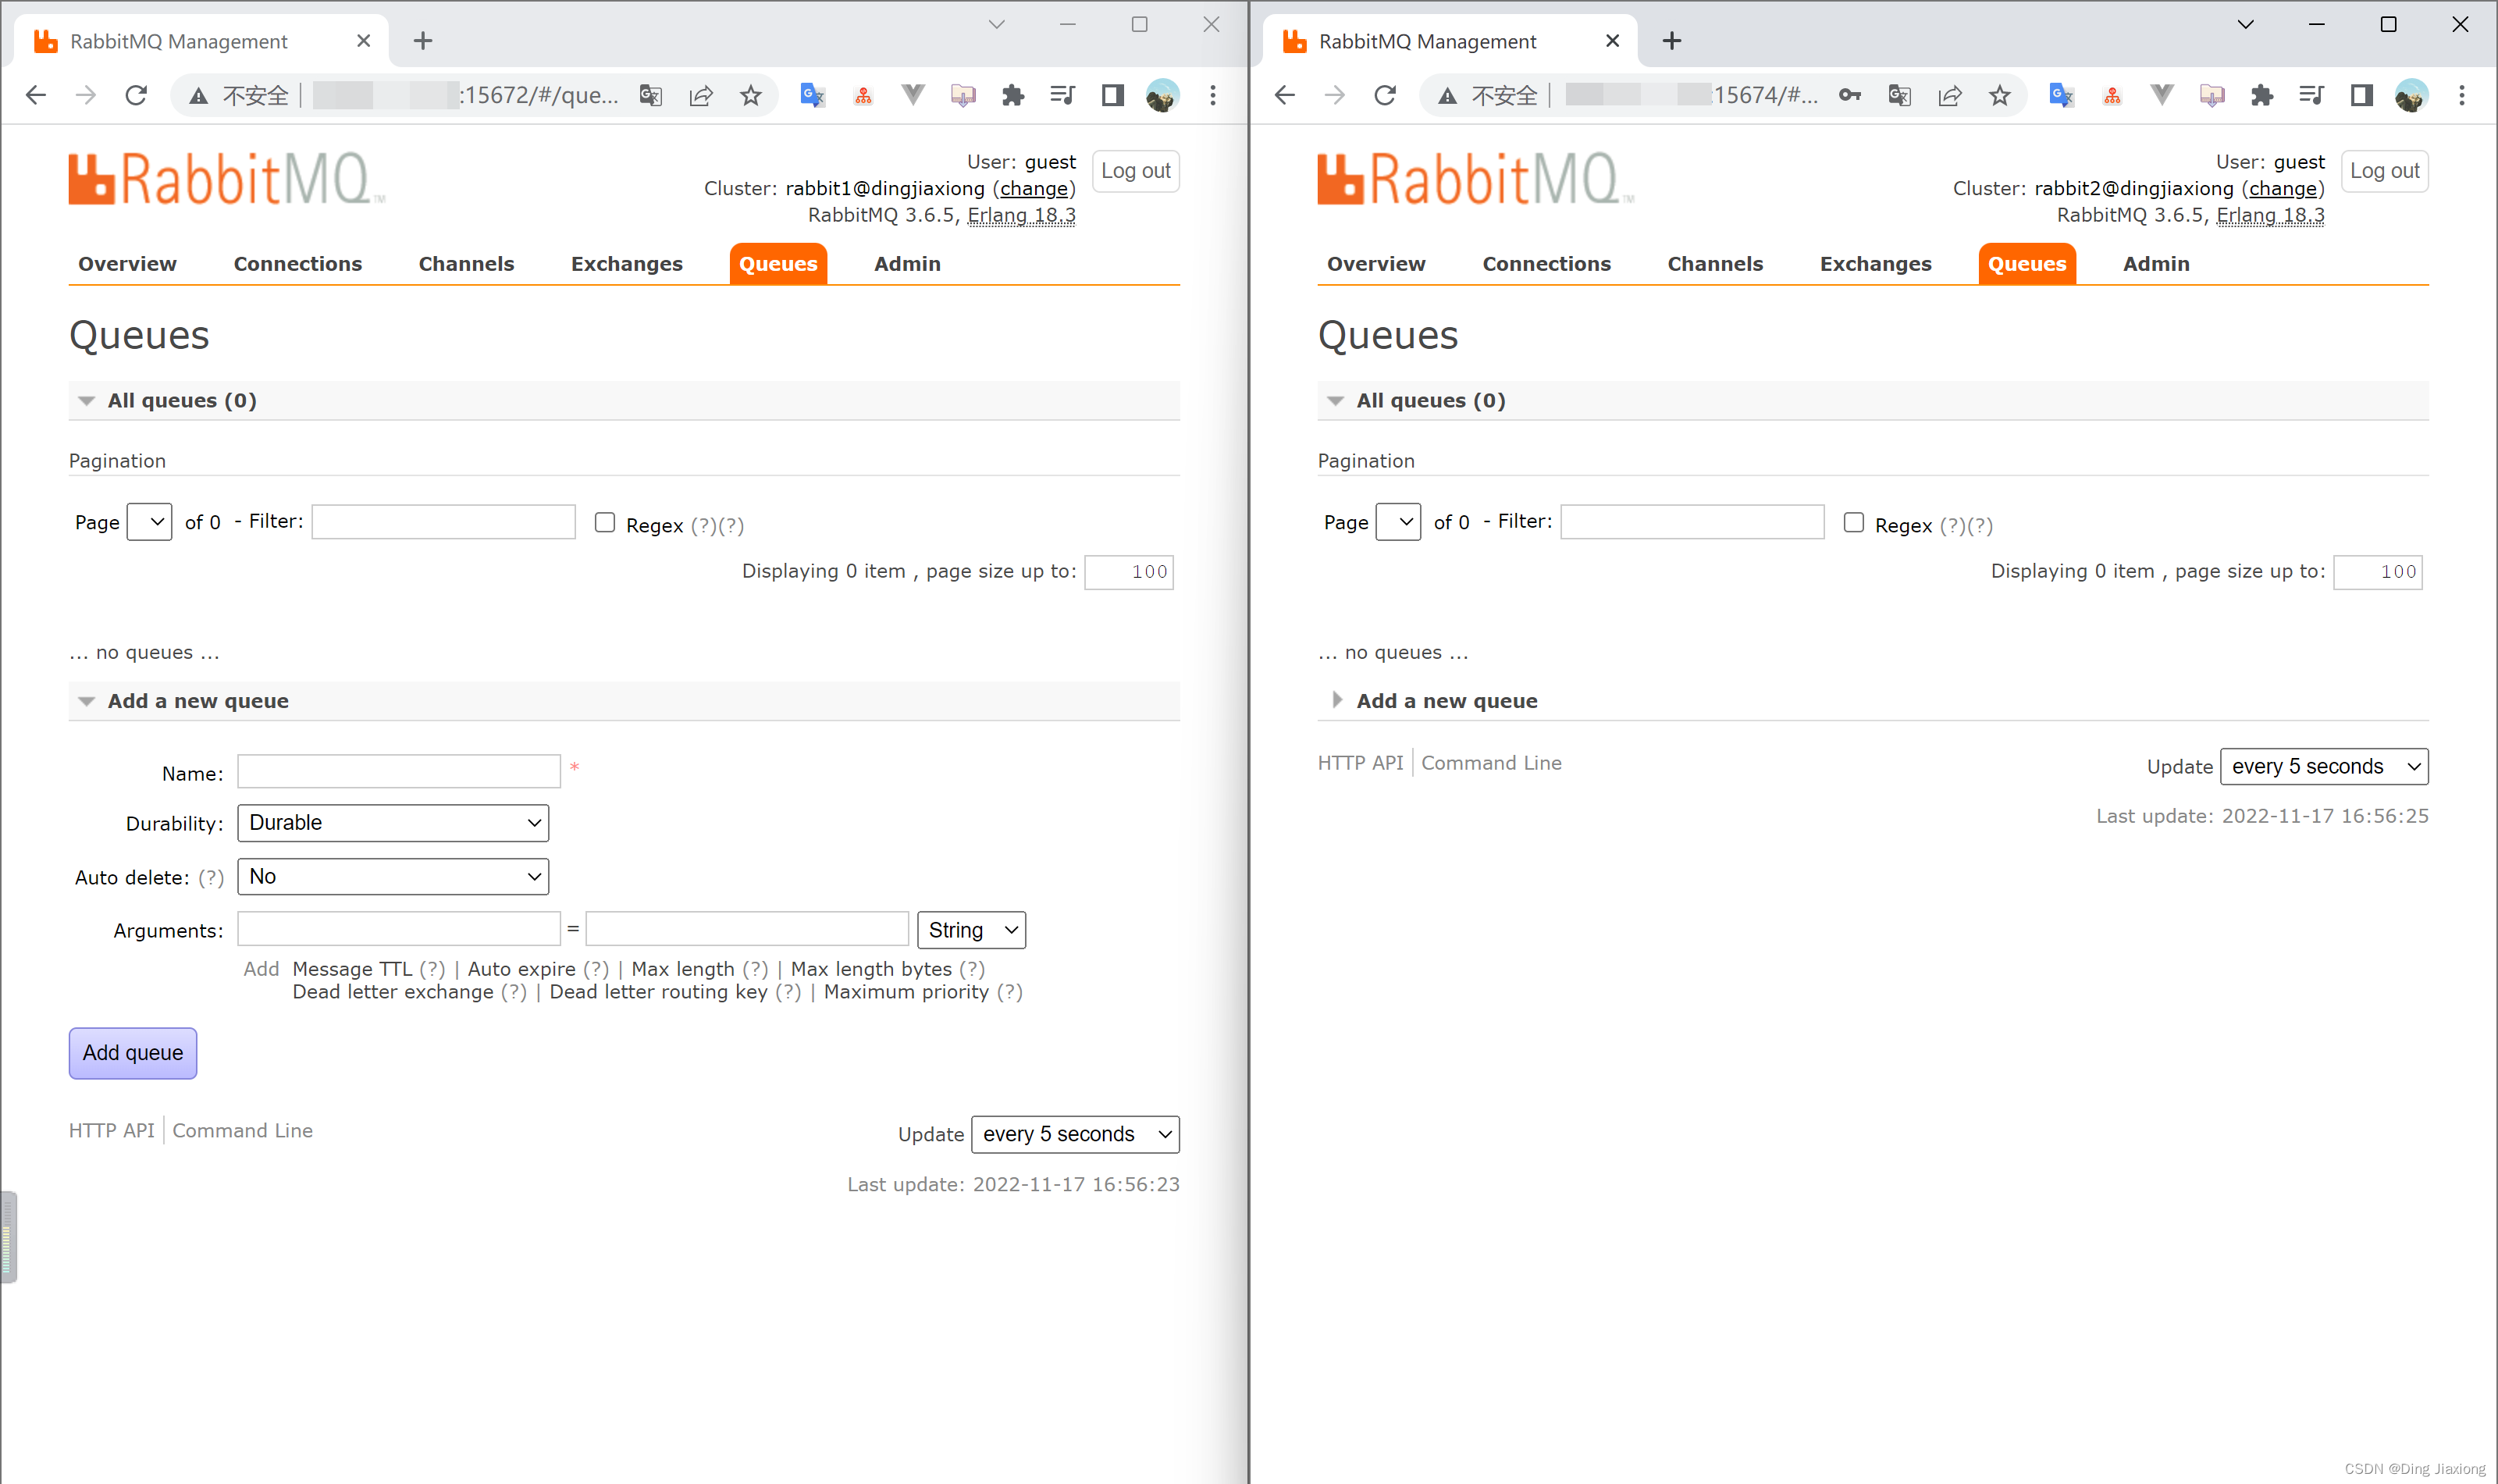Switch to Admin tab in right window
Image resolution: width=2498 pixels, height=1484 pixels.
click(x=2156, y=264)
